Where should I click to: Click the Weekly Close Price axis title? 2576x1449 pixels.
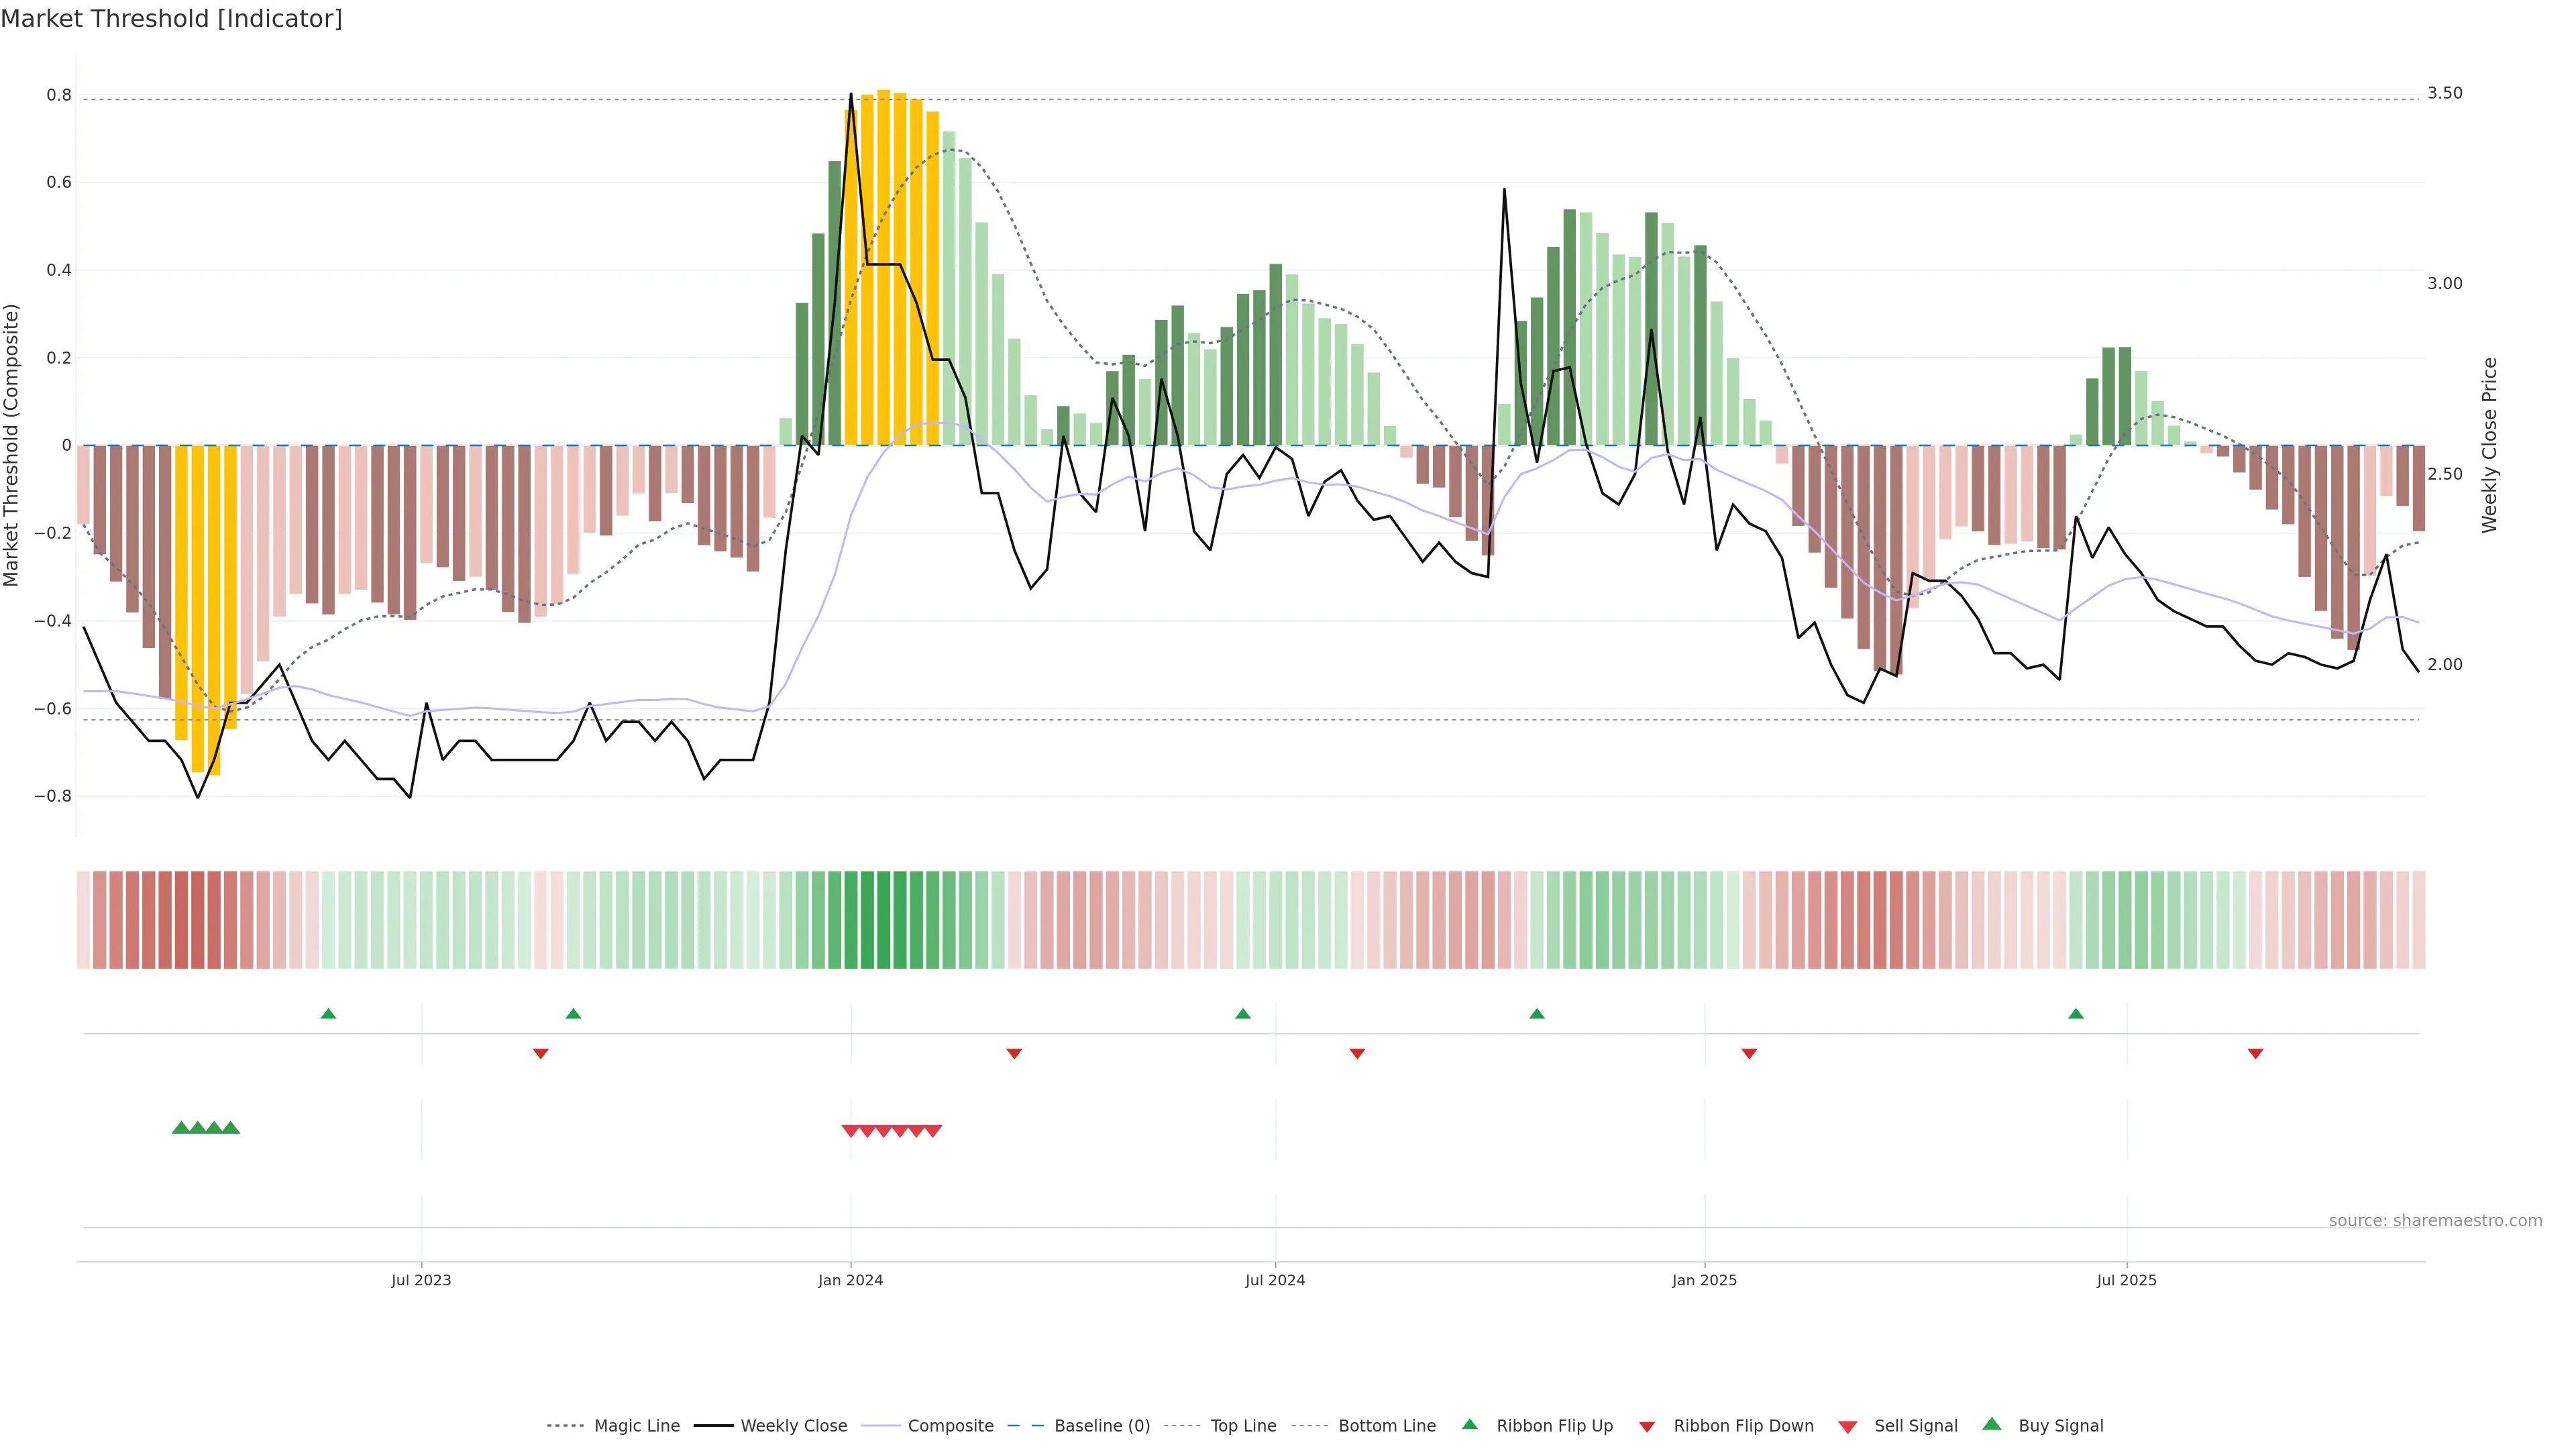coord(2489,445)
